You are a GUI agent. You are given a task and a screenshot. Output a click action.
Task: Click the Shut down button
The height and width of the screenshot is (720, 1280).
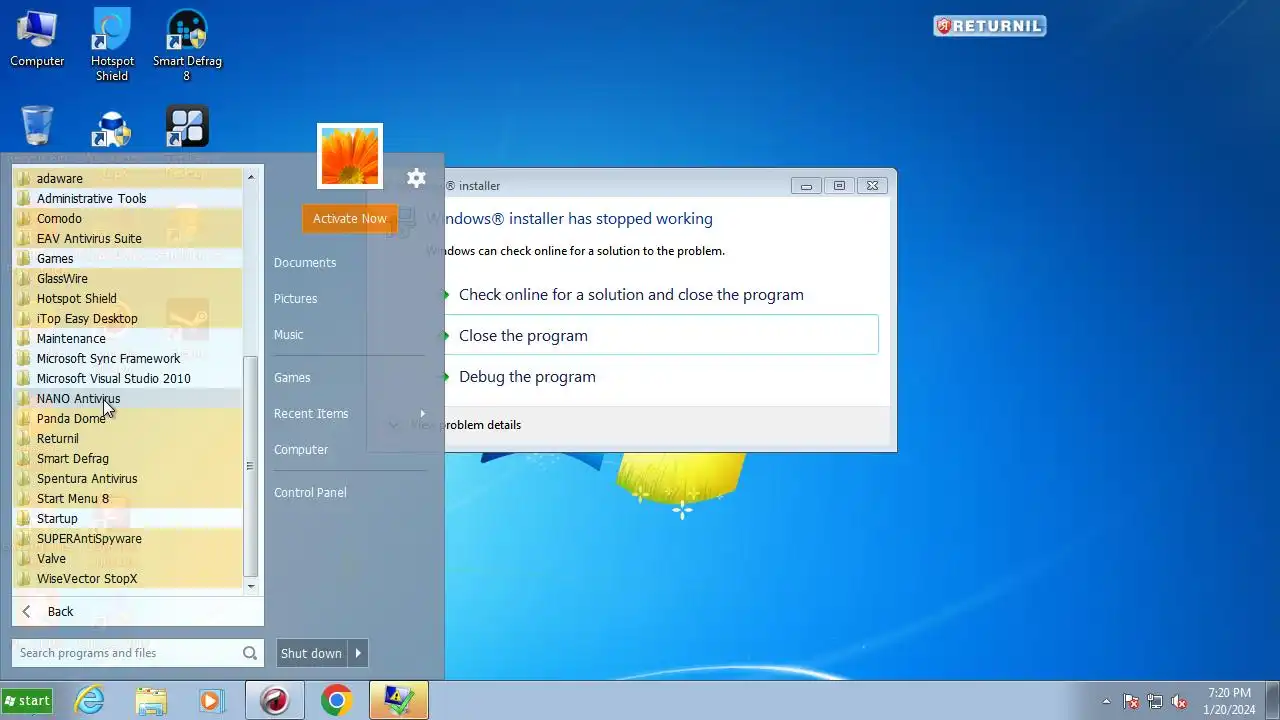[x=311, y=653]
